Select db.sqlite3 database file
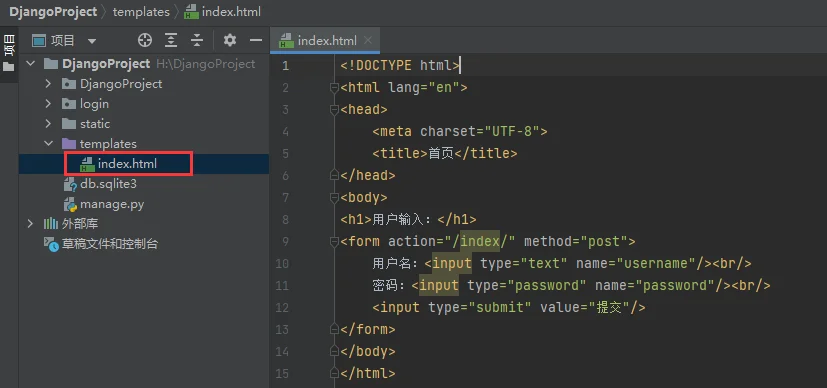Image resolution: width=827 pixels, height=388 pixels. point(108,184)
